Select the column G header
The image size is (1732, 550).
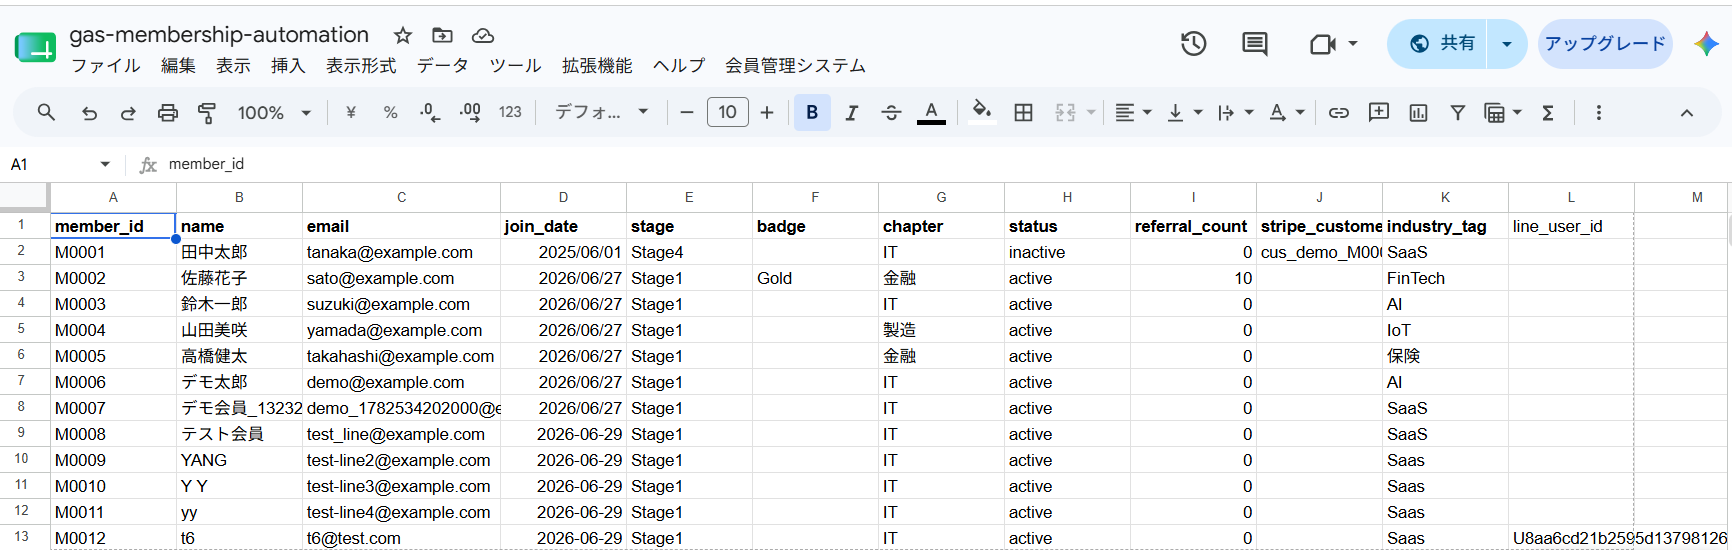pyautogui.click(x=941, y=198)
